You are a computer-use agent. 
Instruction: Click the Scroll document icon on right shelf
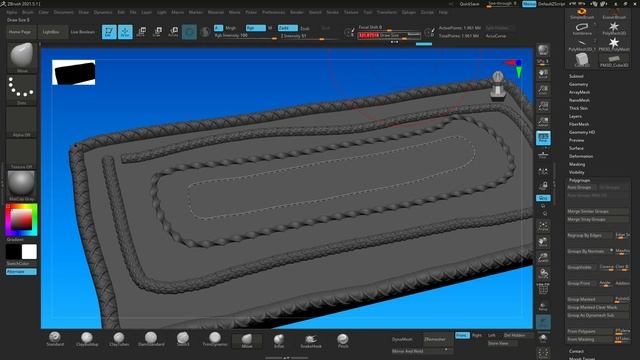coord(543,74)
